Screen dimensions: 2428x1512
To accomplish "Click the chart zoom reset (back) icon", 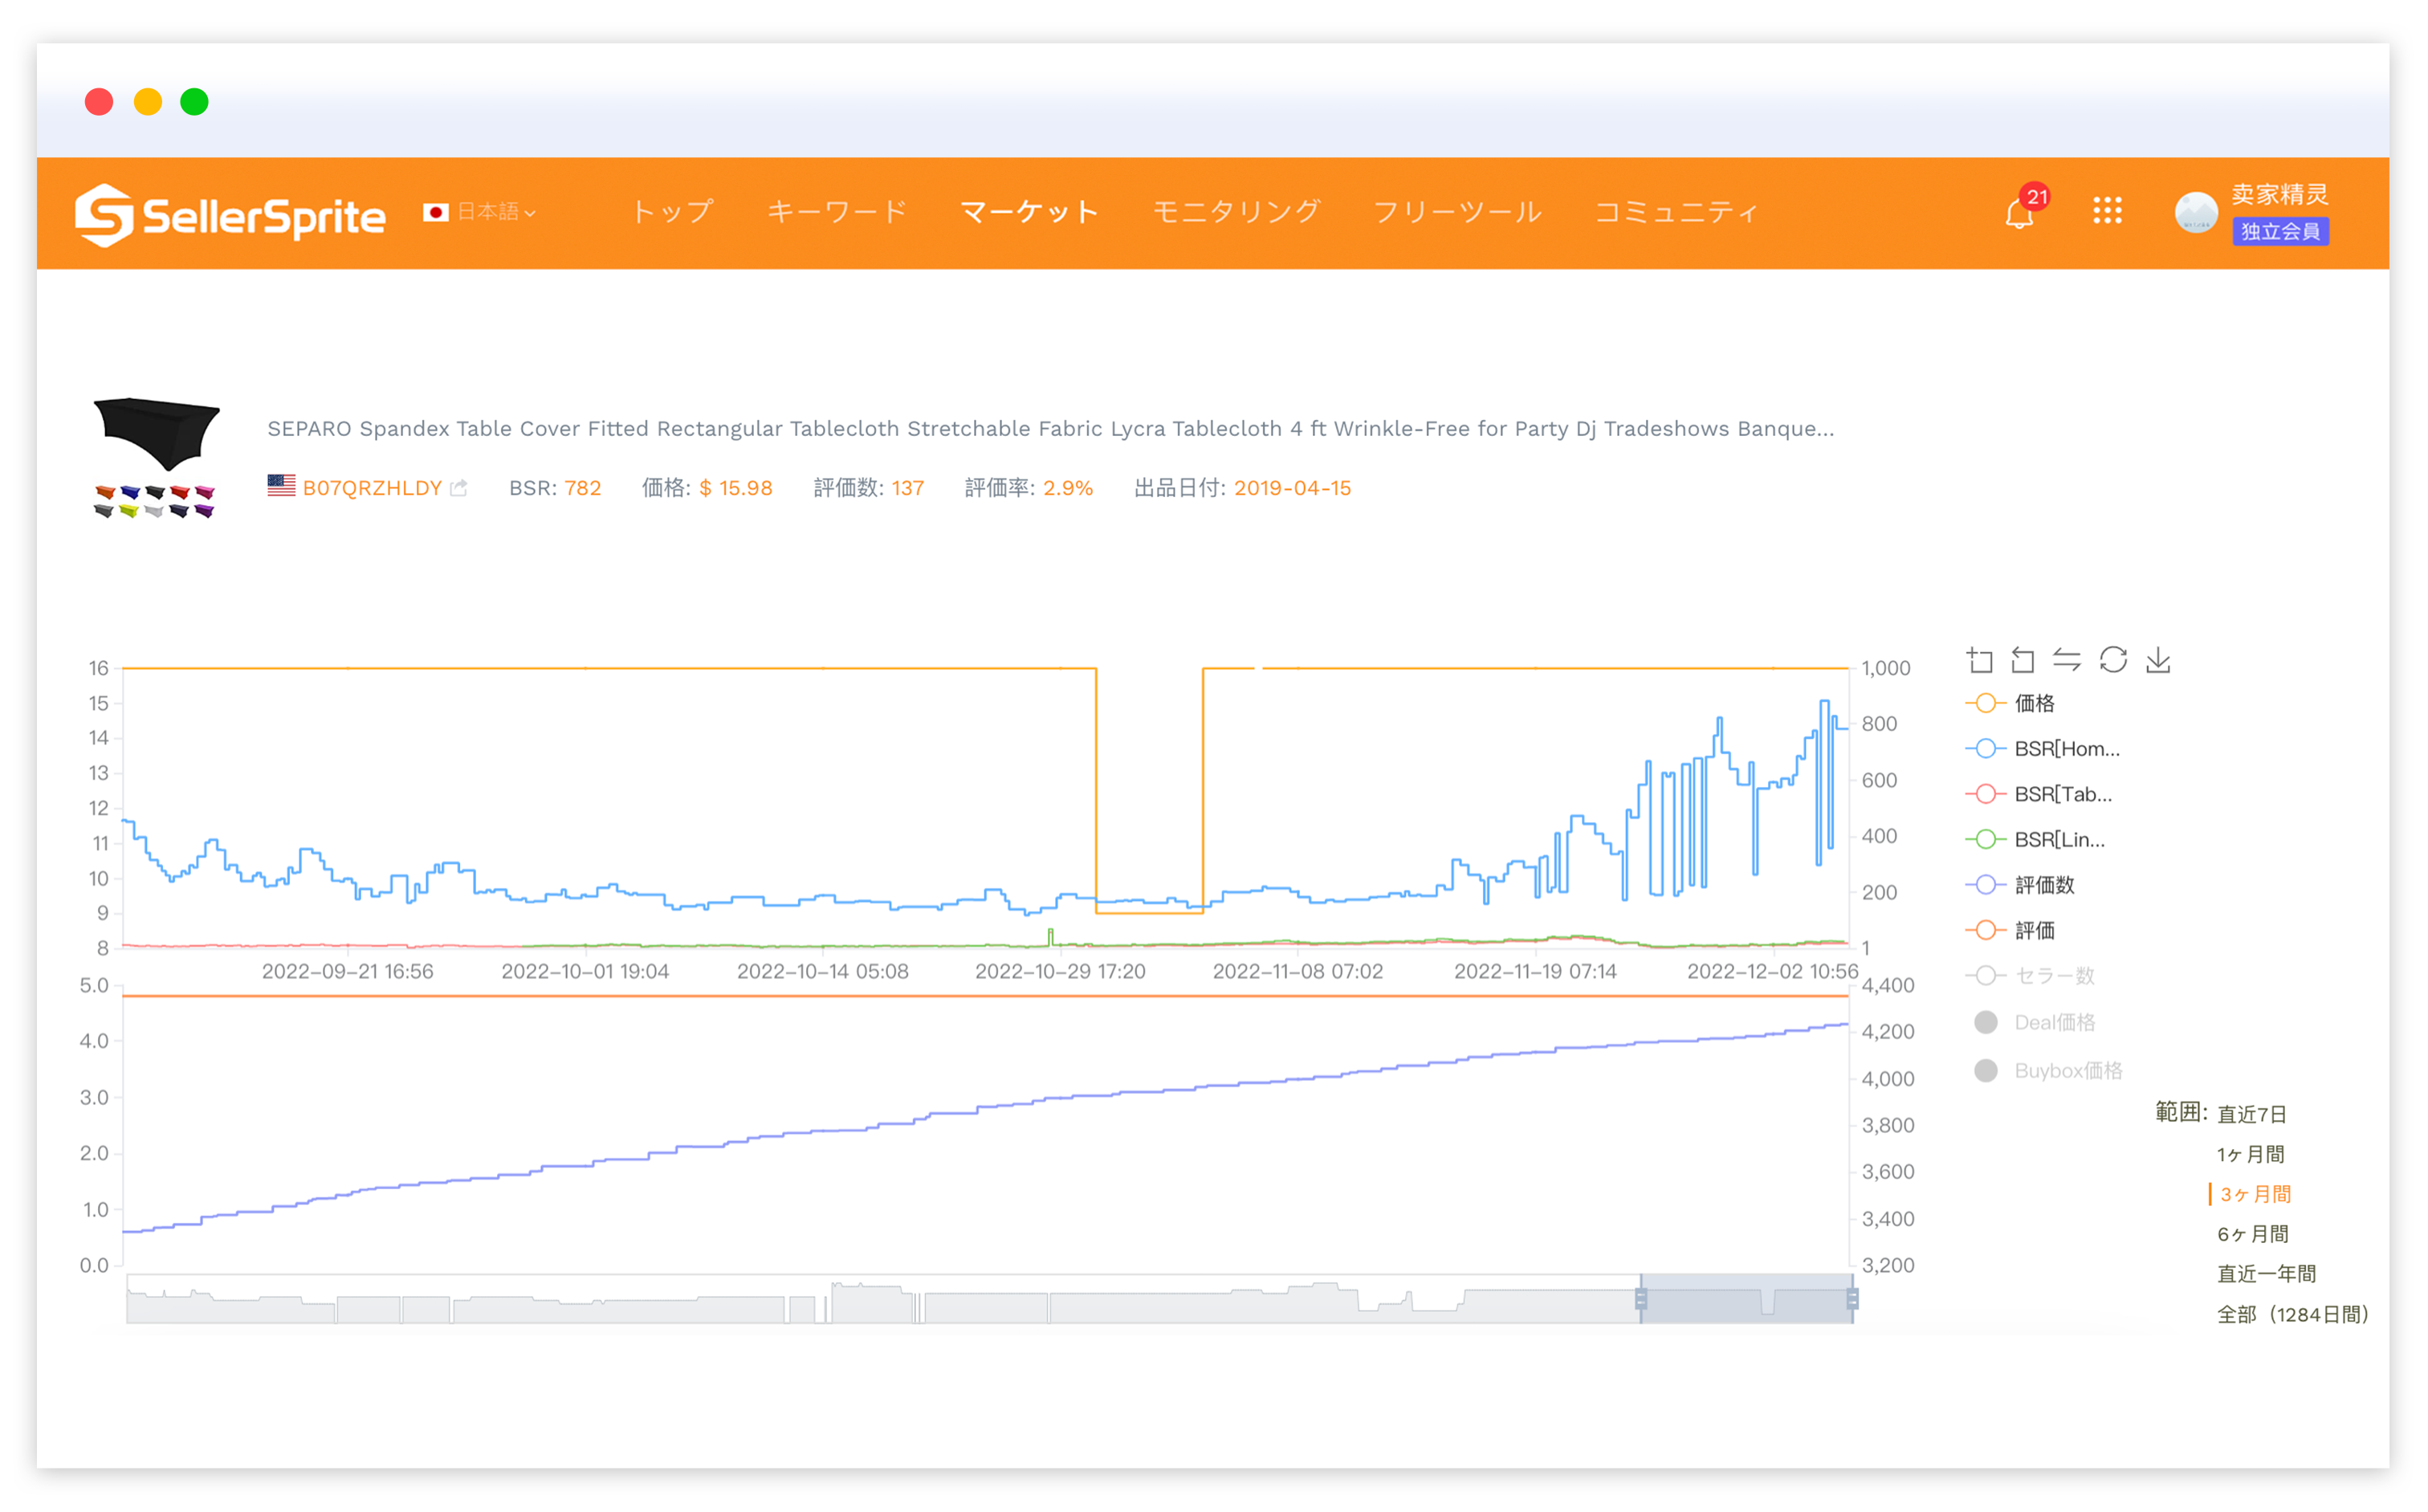I will pos(2023,660).
